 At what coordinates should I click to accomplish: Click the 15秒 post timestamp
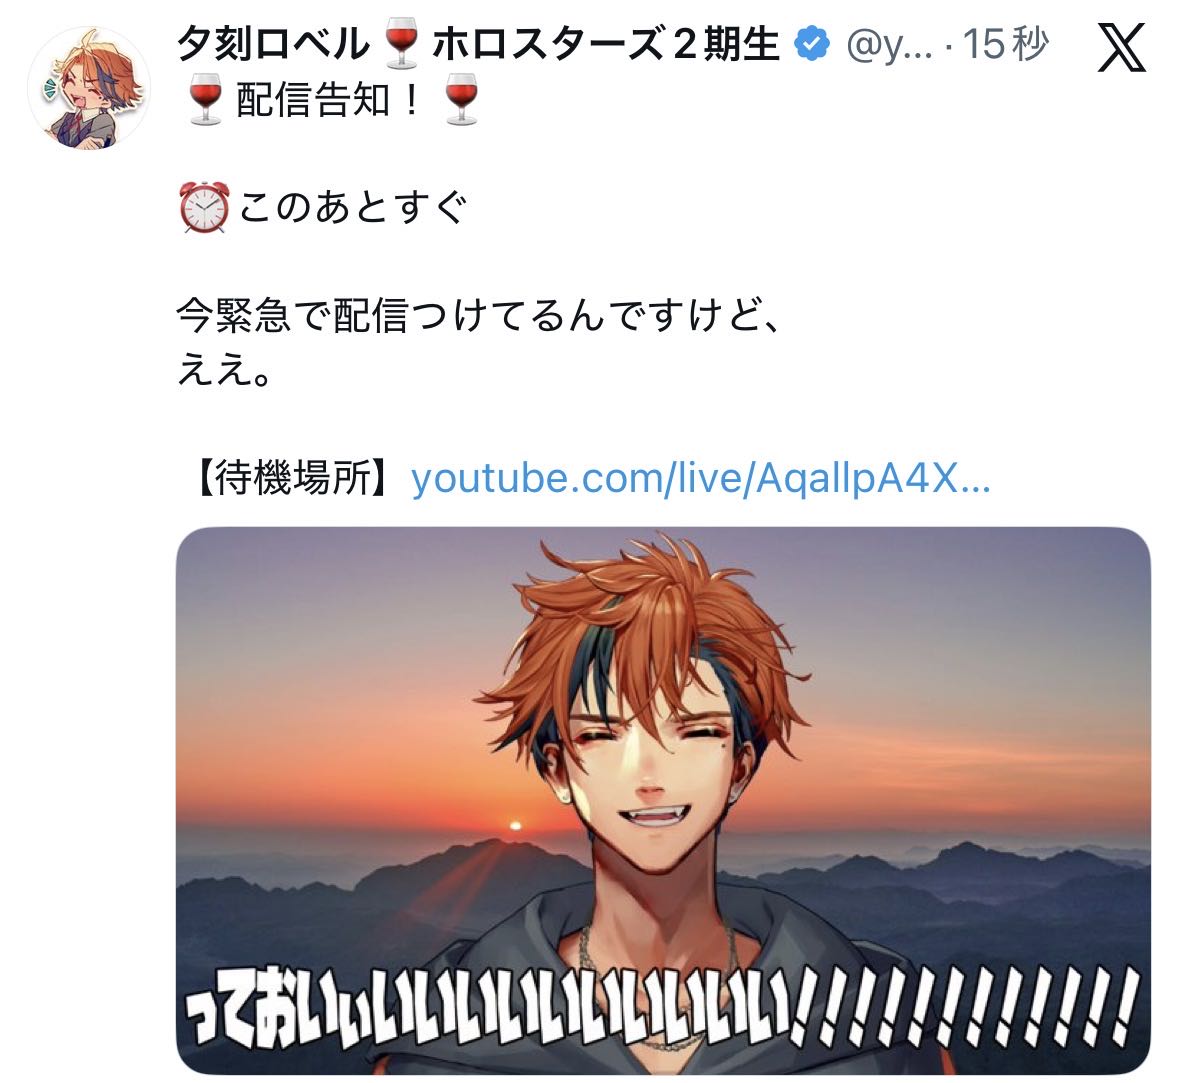pos(1005,43)
